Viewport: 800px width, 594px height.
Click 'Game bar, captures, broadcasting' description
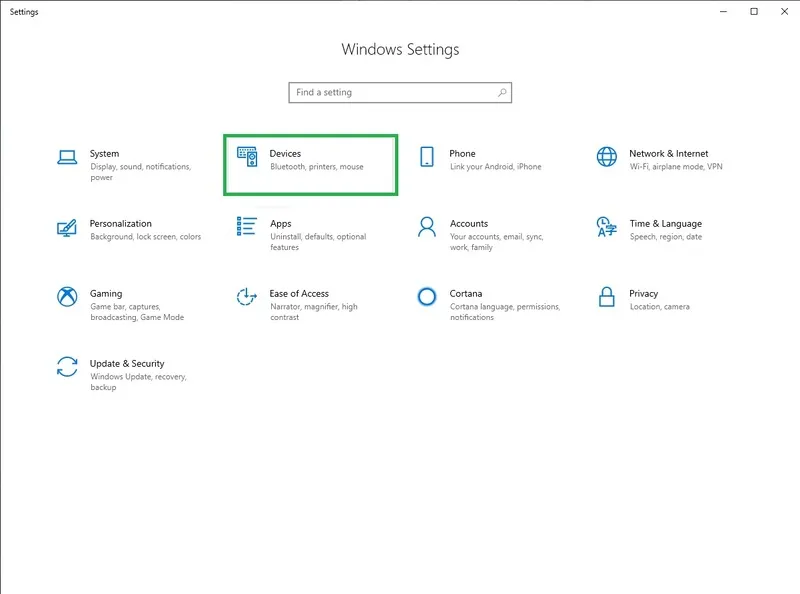[x=137, y=312]
